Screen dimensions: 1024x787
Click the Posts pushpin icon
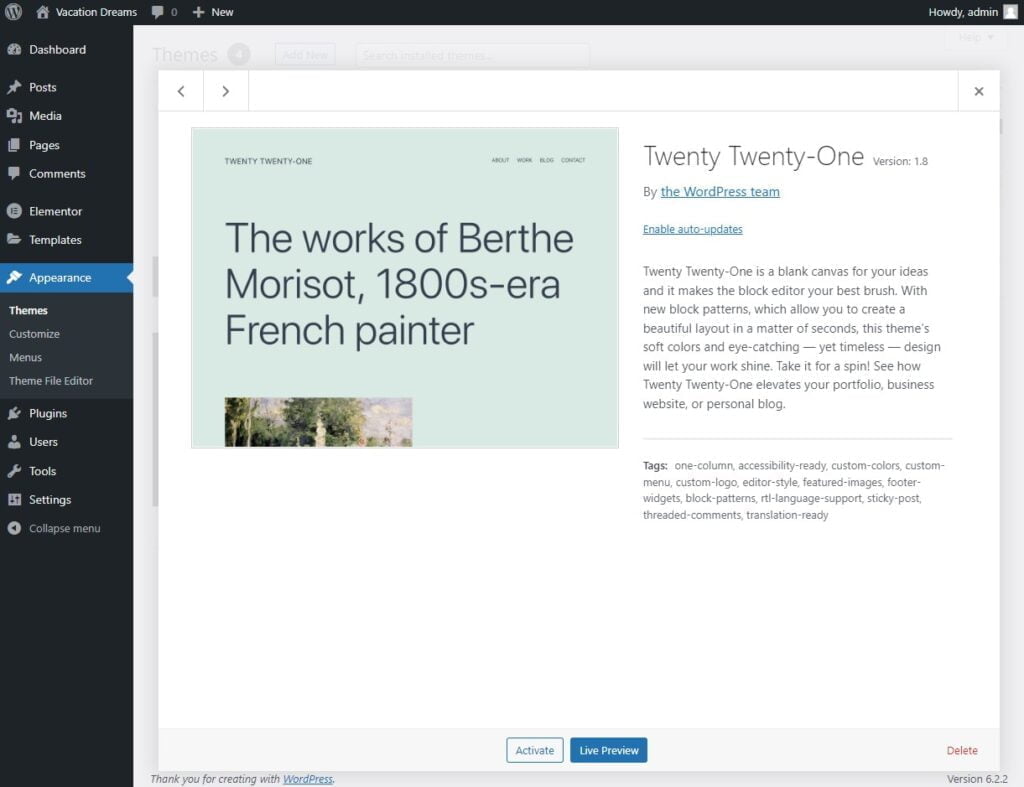14,87
